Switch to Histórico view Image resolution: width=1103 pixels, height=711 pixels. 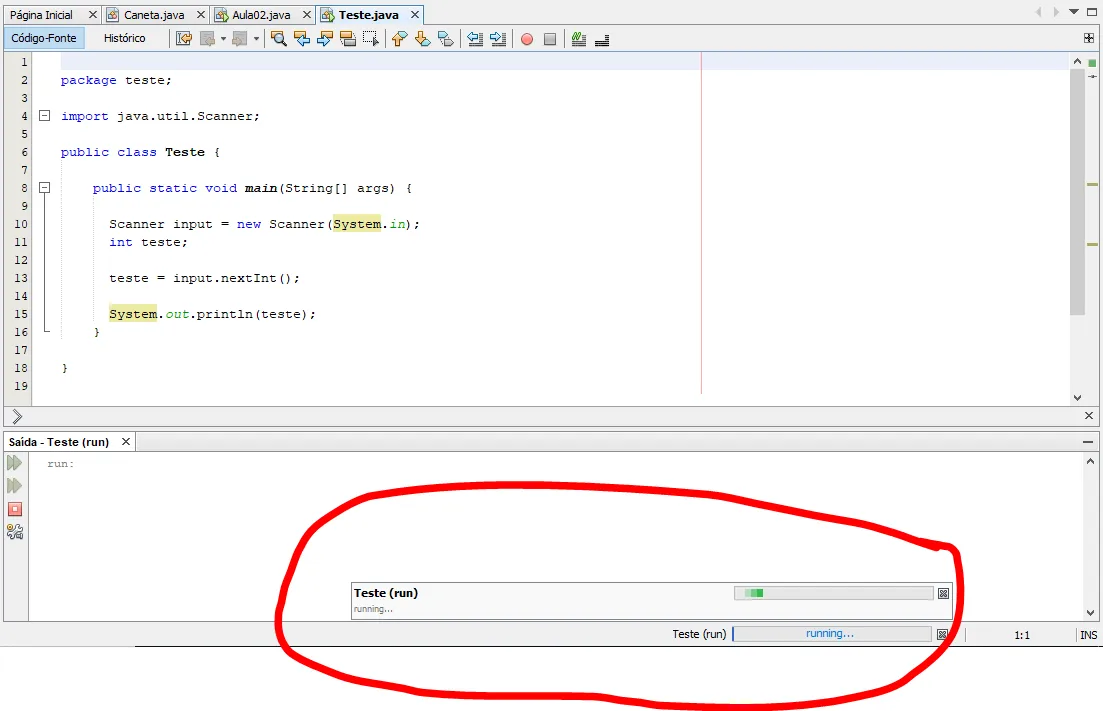125,38
